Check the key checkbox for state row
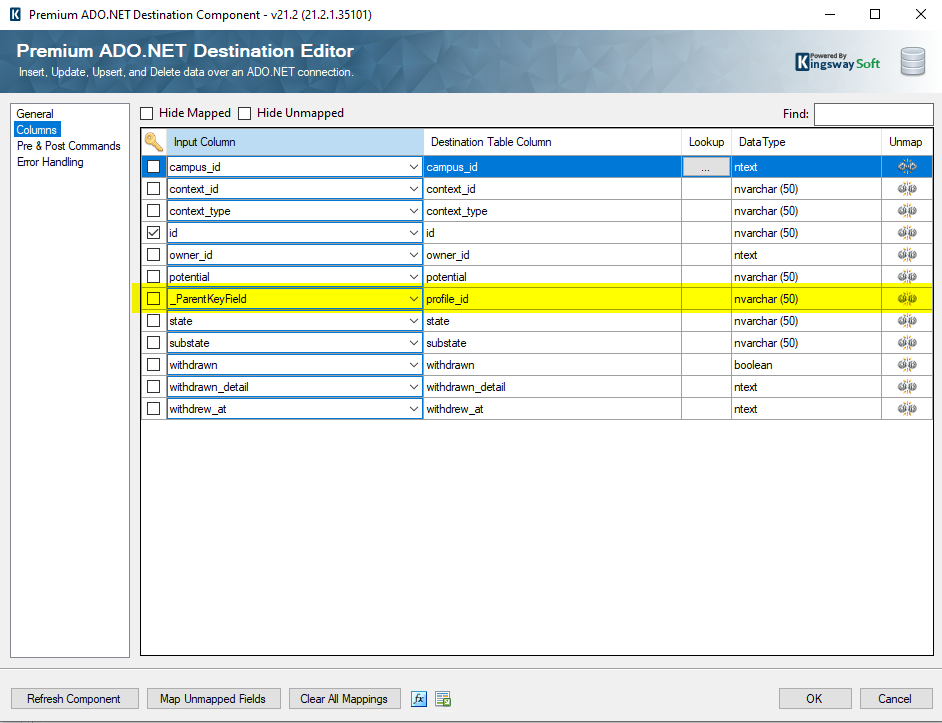The image size is (942, 723). coord(154,320)
